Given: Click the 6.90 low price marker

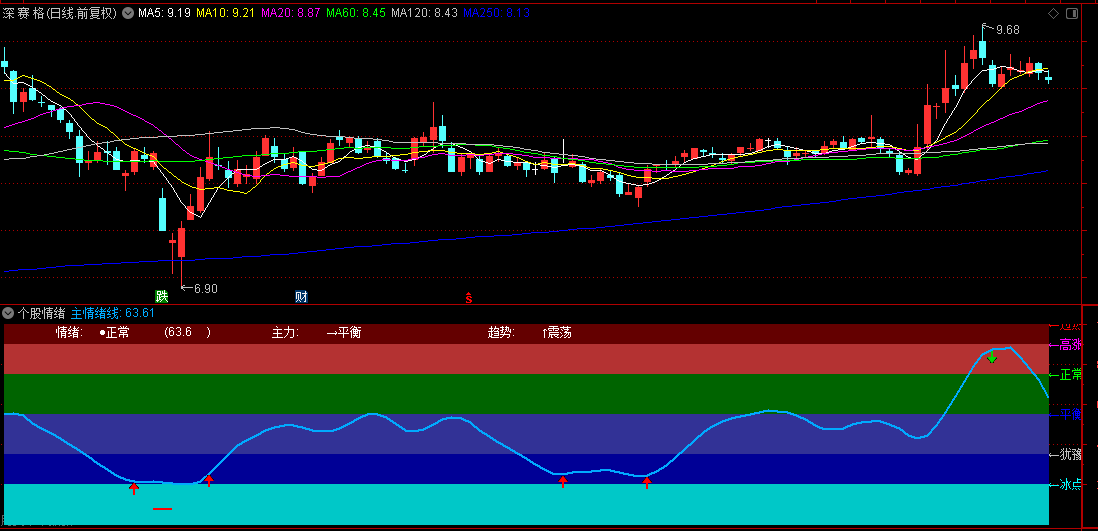Looking at the screenshot, I should click(x=203, y=288).
